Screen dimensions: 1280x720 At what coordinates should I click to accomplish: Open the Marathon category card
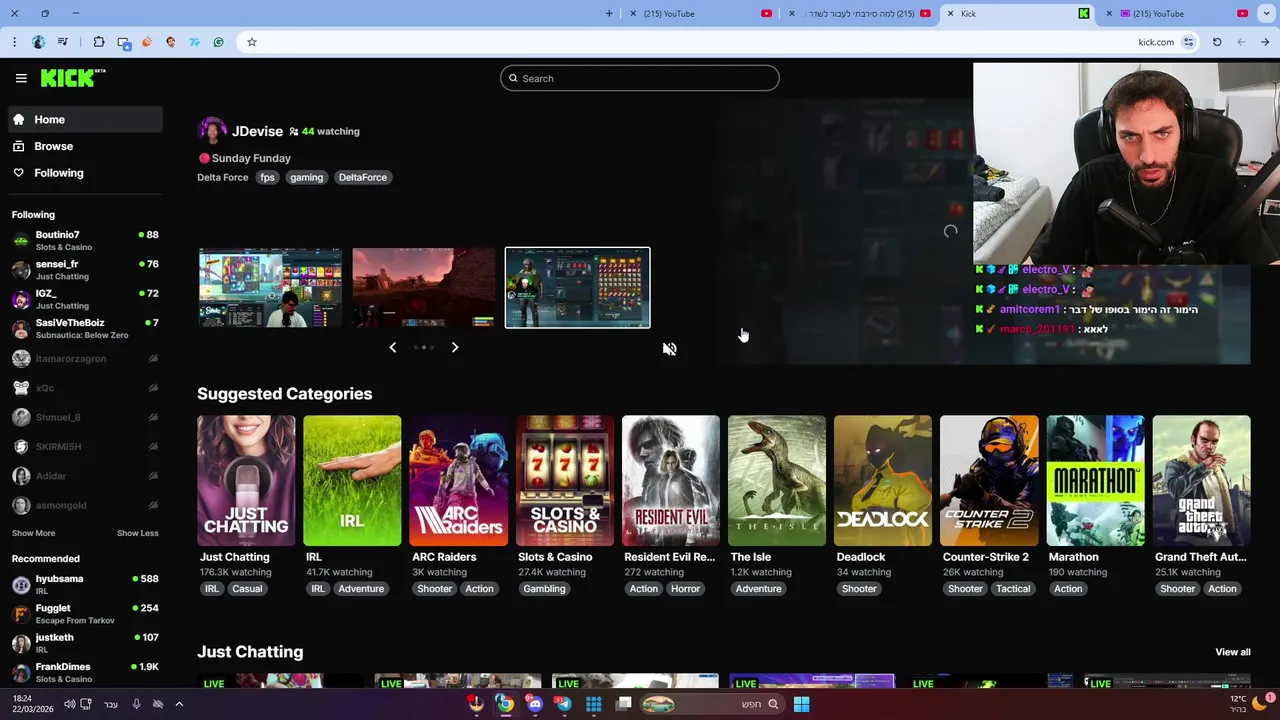(1095, 481)
